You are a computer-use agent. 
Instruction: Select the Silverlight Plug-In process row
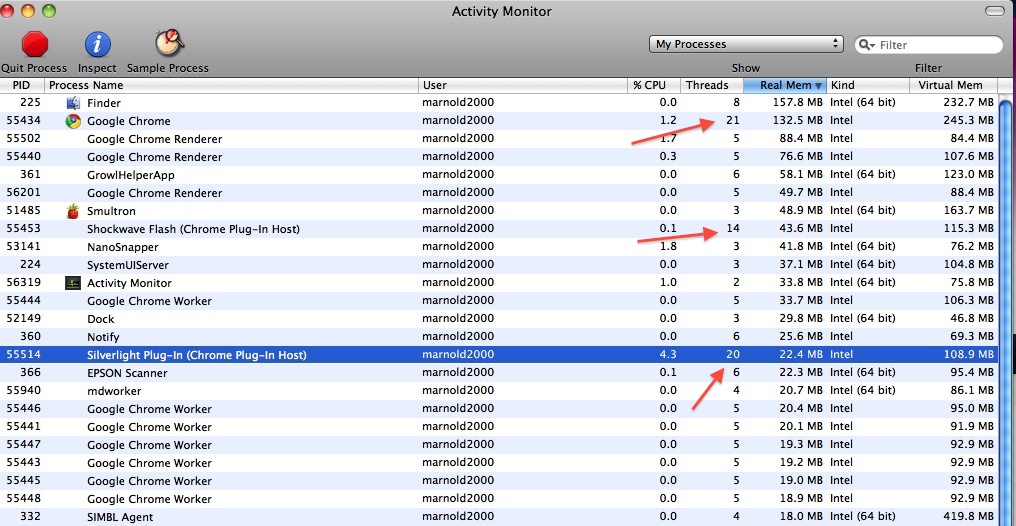499,354
